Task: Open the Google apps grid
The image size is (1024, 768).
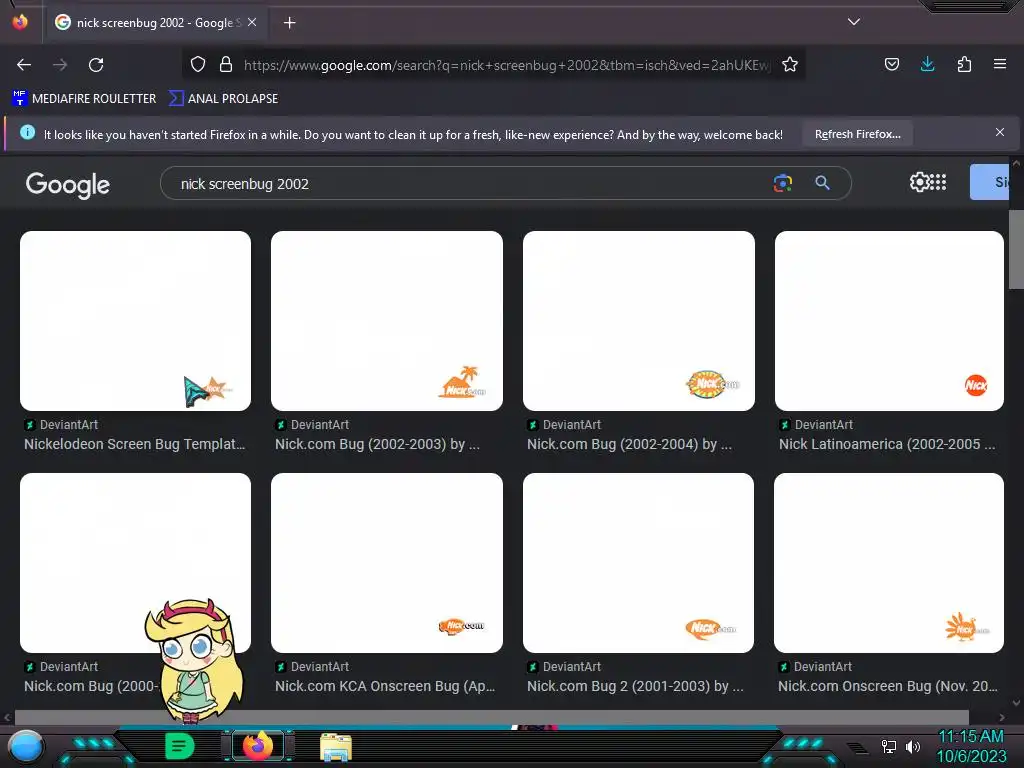Action: tap(938, 182)
